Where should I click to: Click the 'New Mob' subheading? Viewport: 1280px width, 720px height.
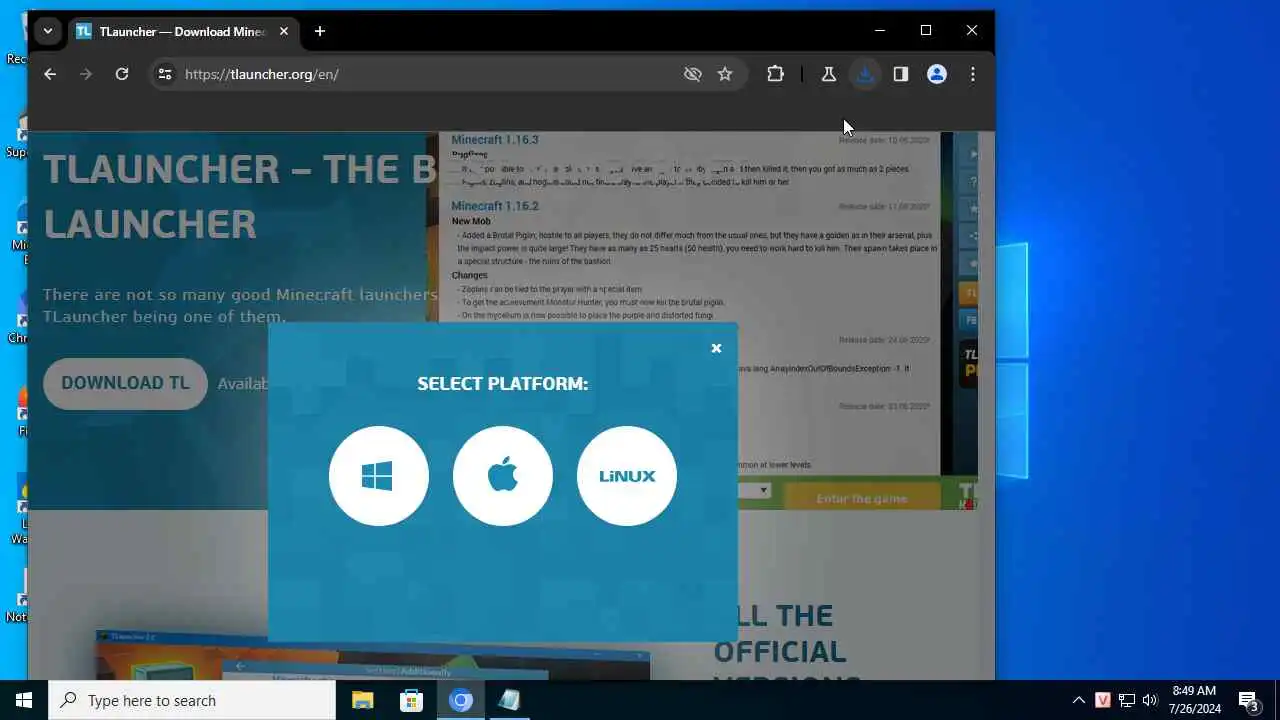[x=471, y=221]
